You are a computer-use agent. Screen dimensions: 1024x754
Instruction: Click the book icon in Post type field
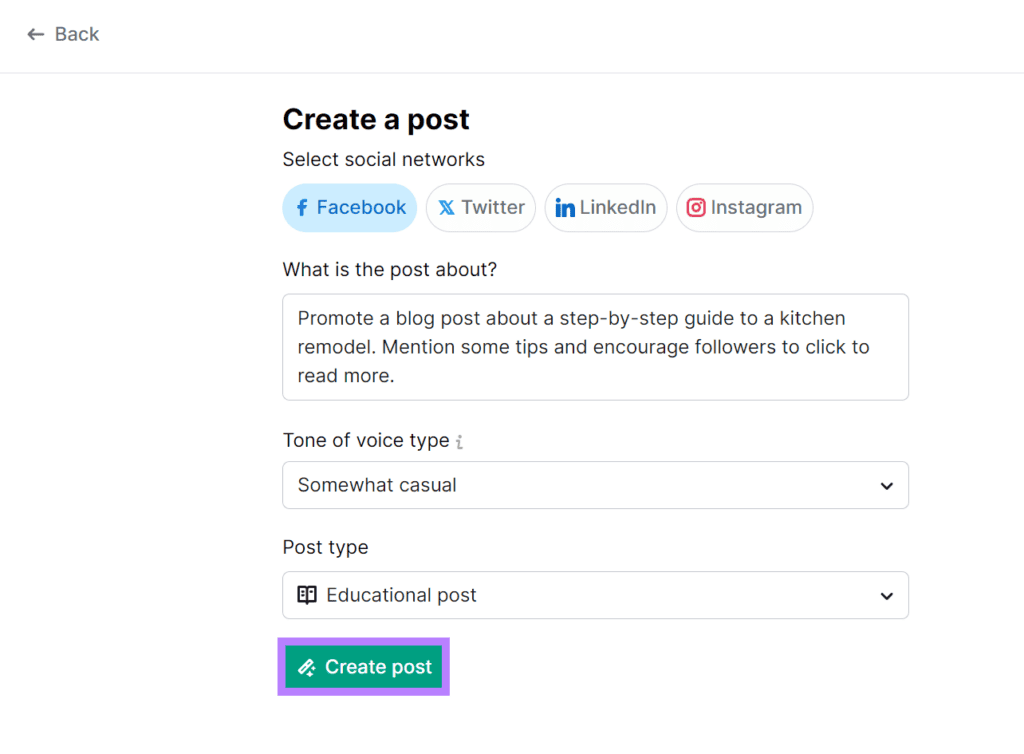[x=307, y=595]
